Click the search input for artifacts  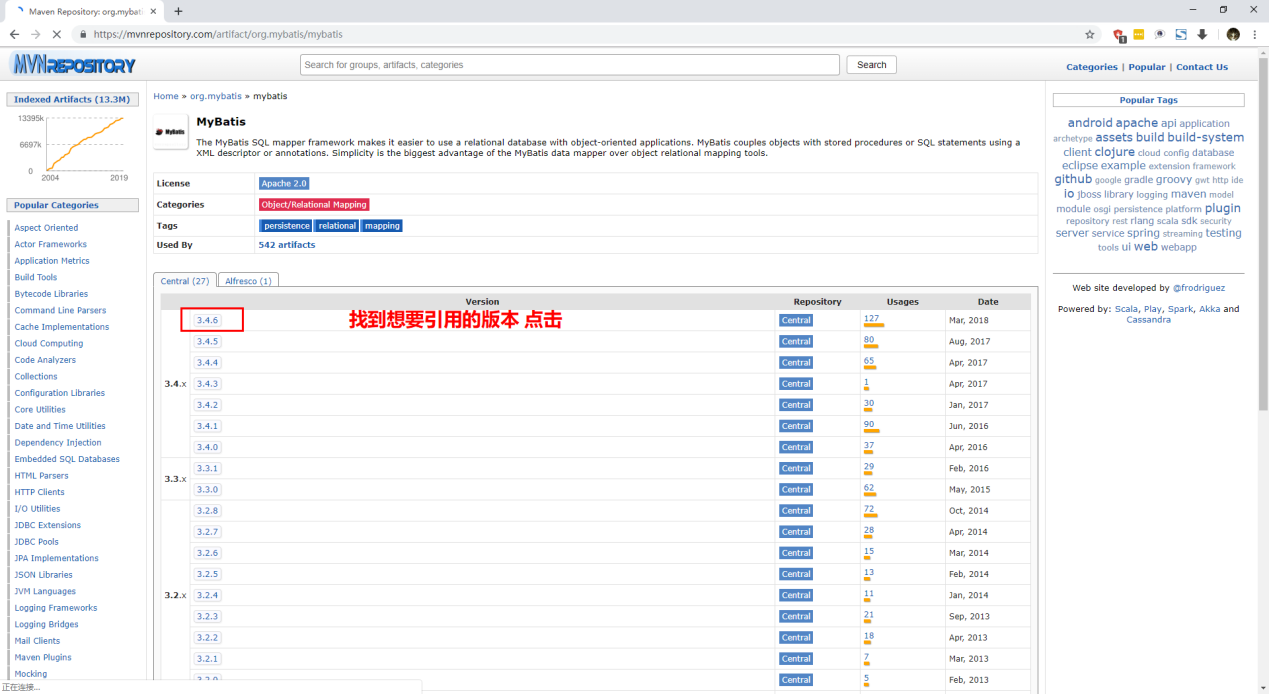[x=570, y=65]
